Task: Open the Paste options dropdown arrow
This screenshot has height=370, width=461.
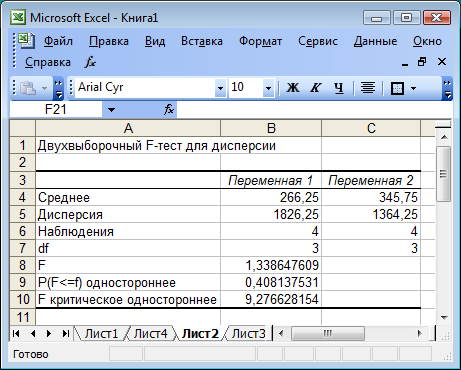Action: click(x=44, y=88)
